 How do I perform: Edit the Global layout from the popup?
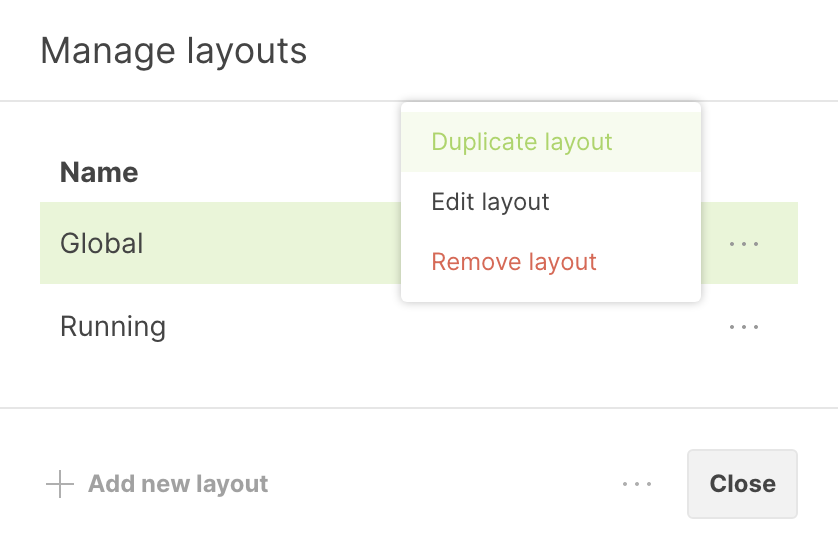490,202
